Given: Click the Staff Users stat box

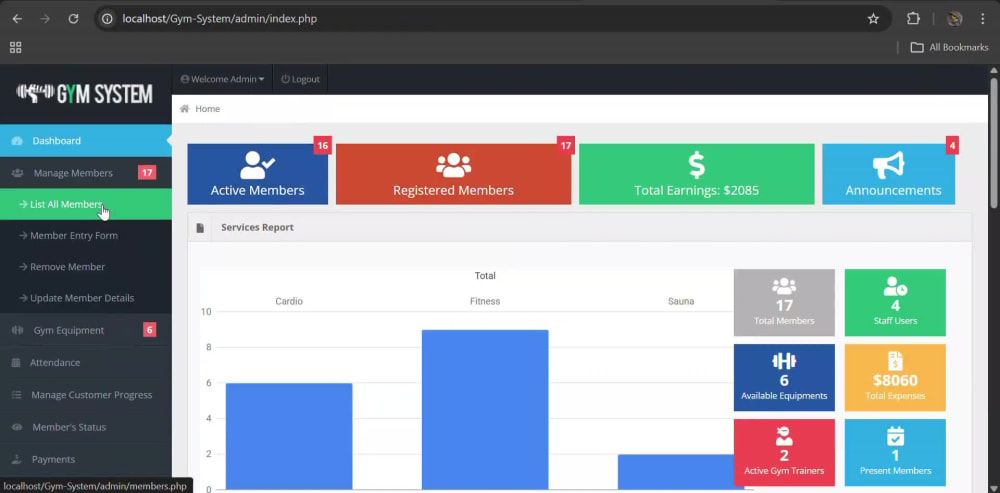Looking at the screenshot, I should click(895, 302).
